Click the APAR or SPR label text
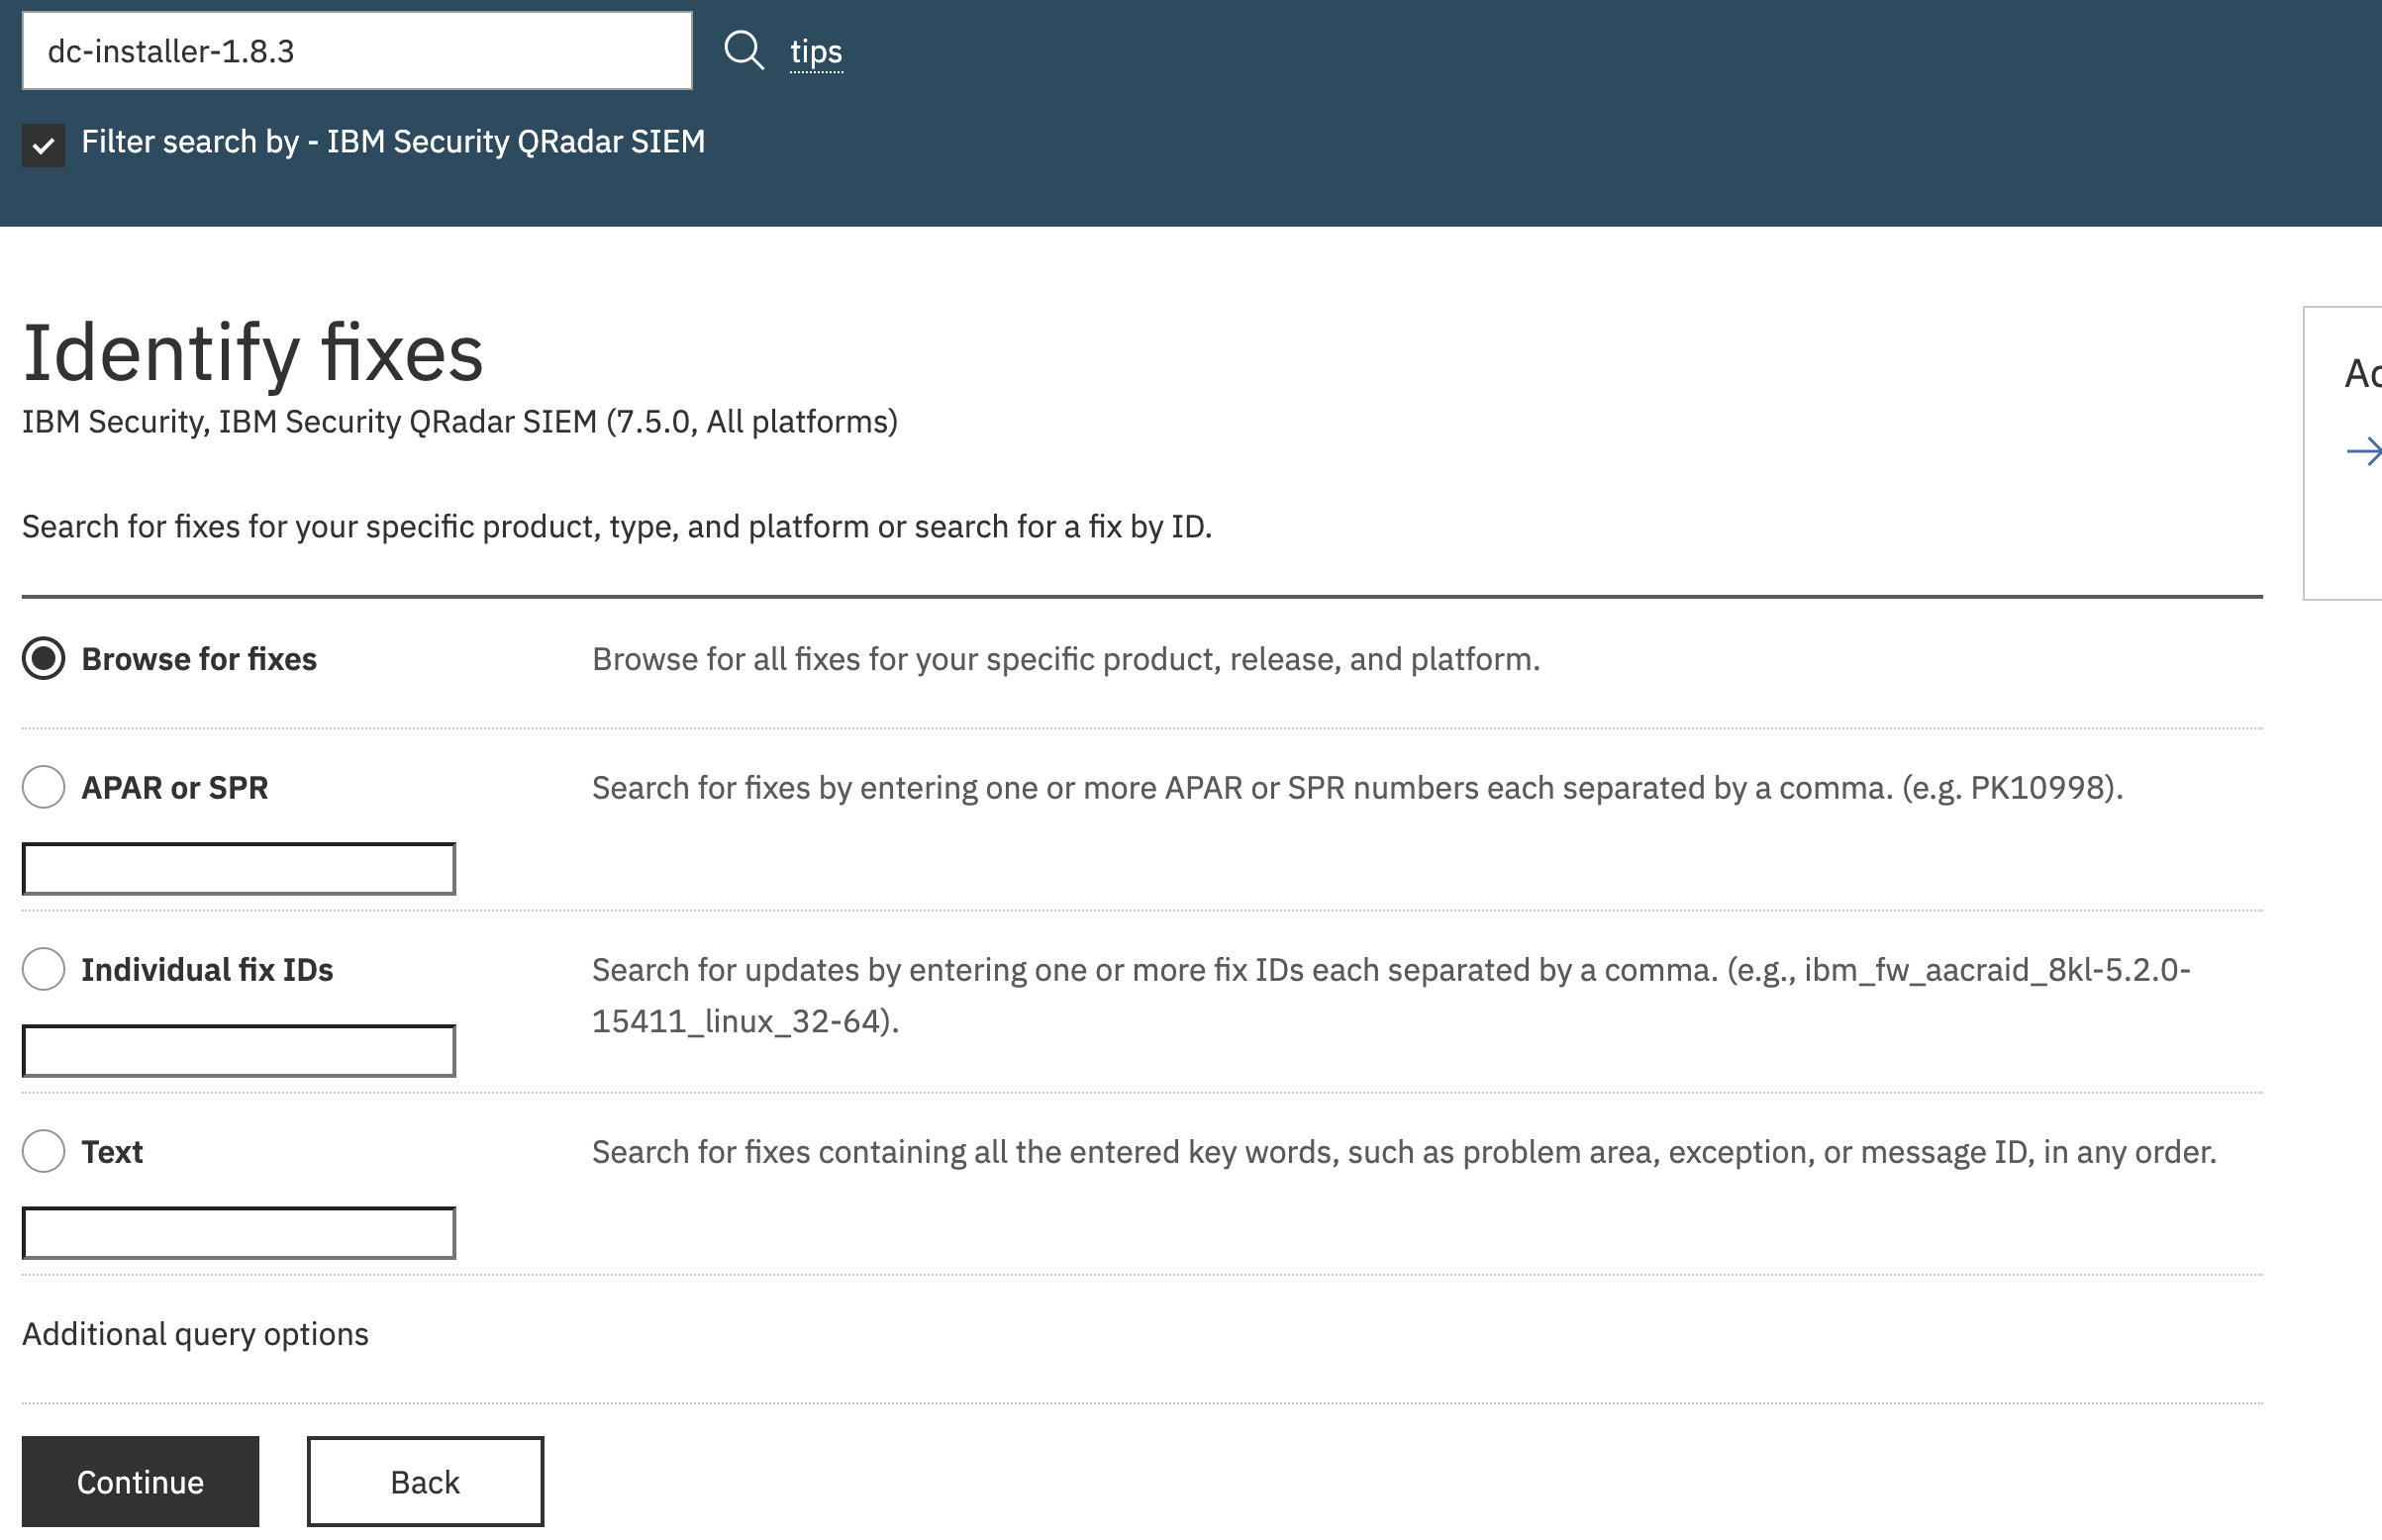Screen dimensions: 2382x1540 click(175, 788)
